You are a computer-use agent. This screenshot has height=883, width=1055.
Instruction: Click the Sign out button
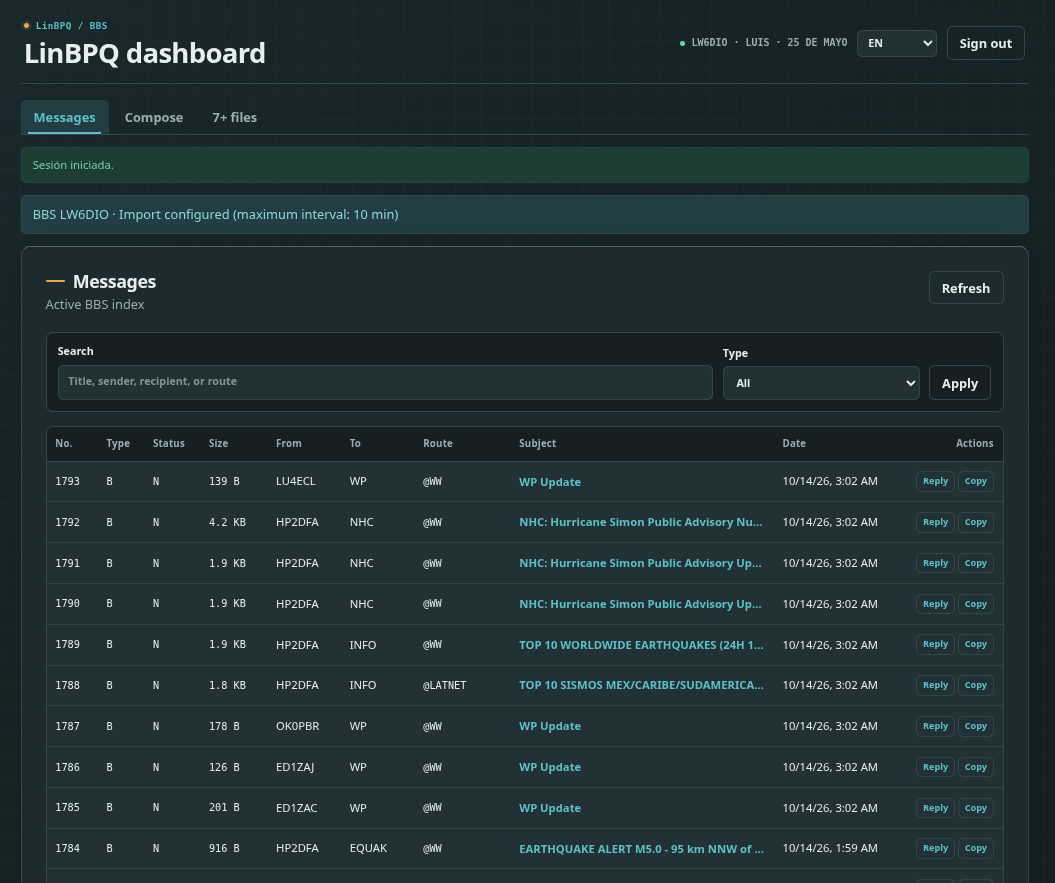coord(985,43)
